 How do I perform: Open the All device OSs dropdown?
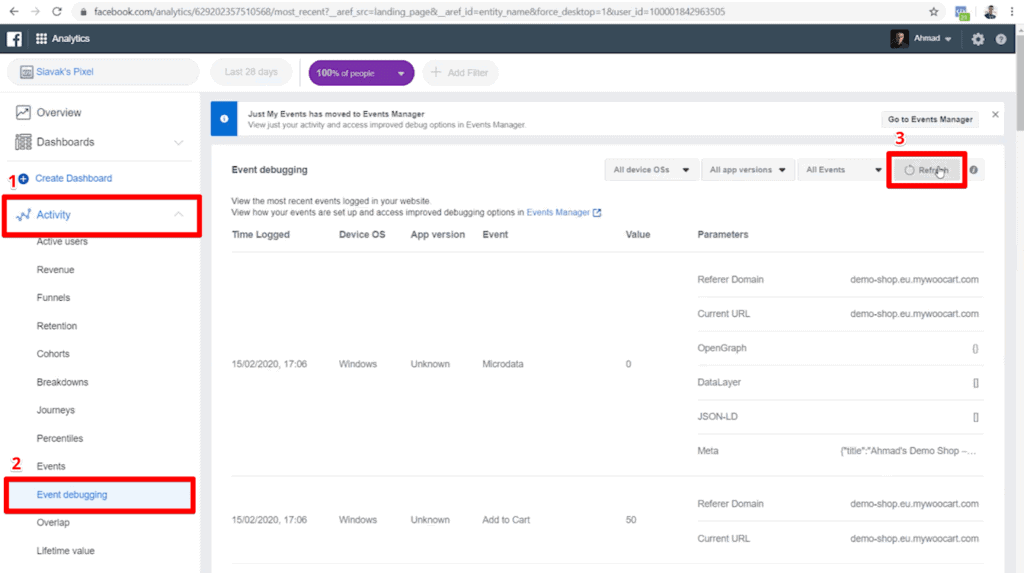tap(651, 170)
